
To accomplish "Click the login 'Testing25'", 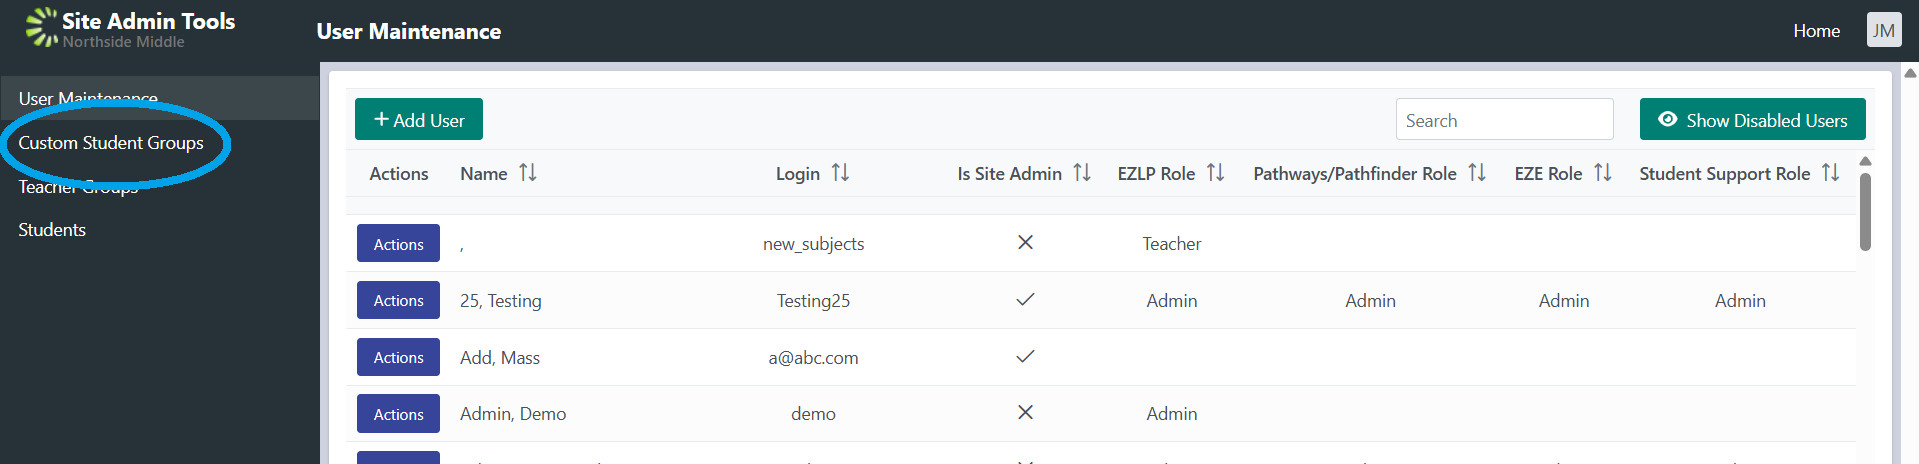I will tap(813, 301).
